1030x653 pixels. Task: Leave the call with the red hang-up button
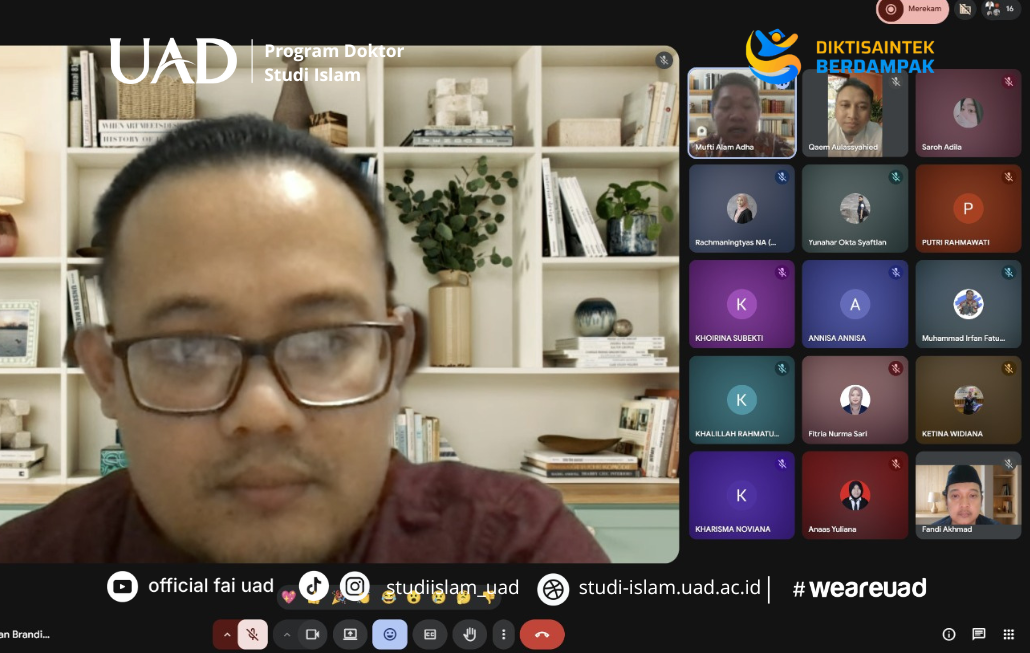pyautogui.click(x=542, y=634)
